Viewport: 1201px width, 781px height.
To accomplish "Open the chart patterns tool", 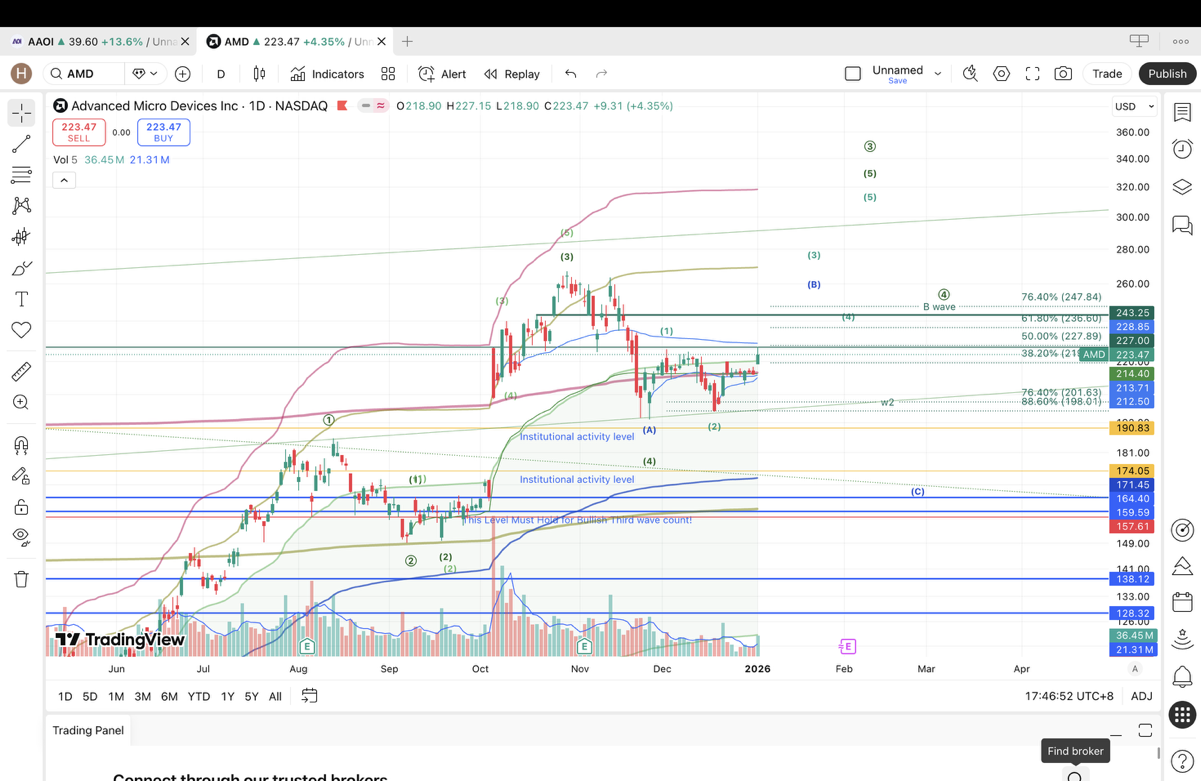I will pyautogui.click(x=21, y=206).
